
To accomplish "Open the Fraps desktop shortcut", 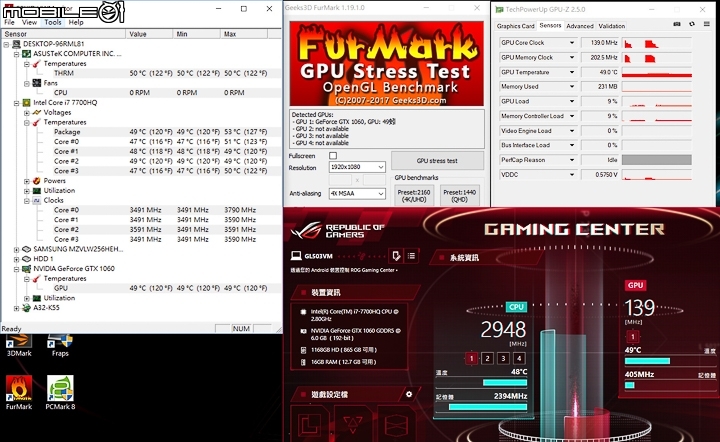I will click(x=60, y=346).
